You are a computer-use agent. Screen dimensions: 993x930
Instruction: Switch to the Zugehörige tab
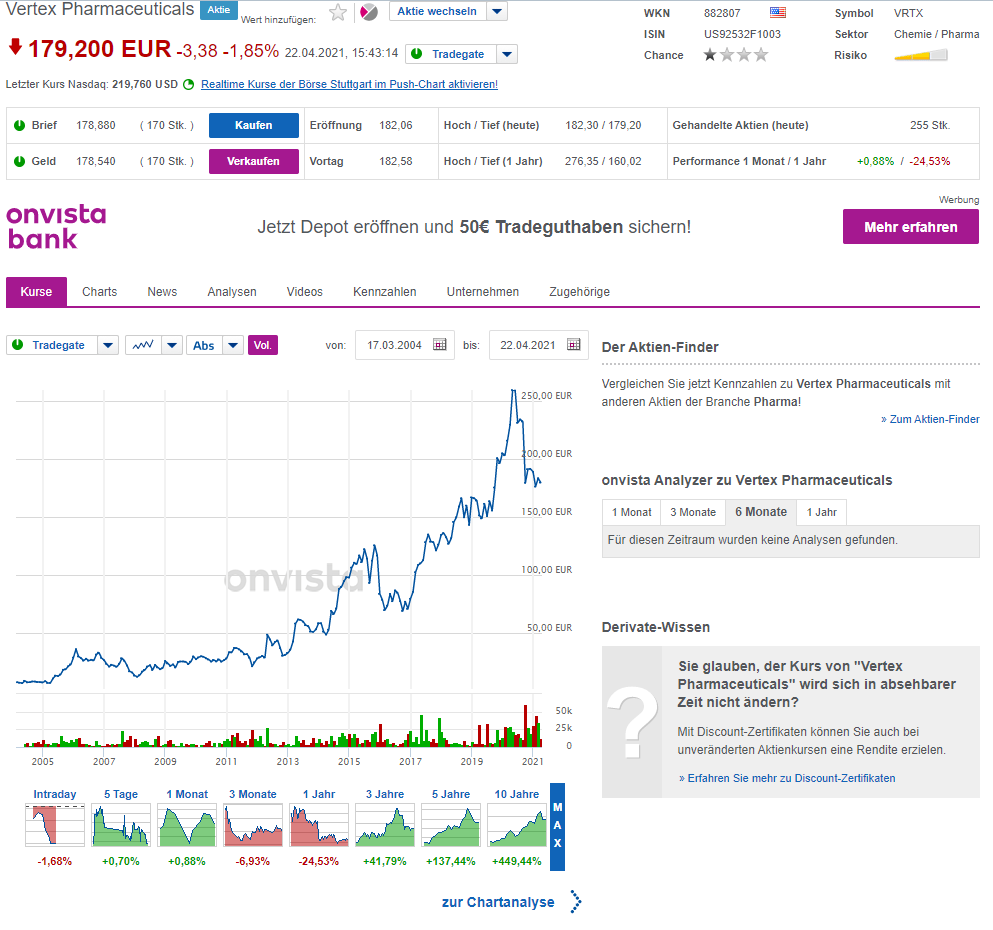coord(579,292)
